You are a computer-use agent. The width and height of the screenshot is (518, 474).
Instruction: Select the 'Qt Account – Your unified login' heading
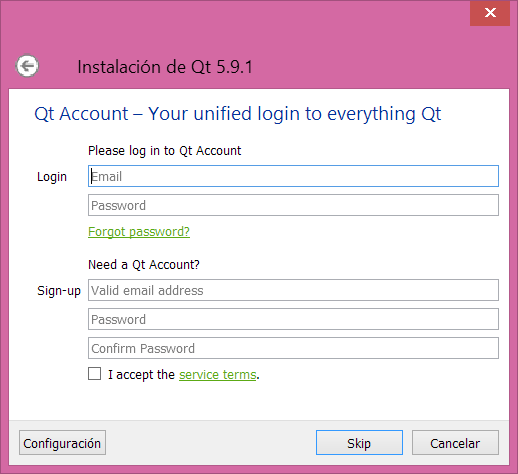click(238, 114)
